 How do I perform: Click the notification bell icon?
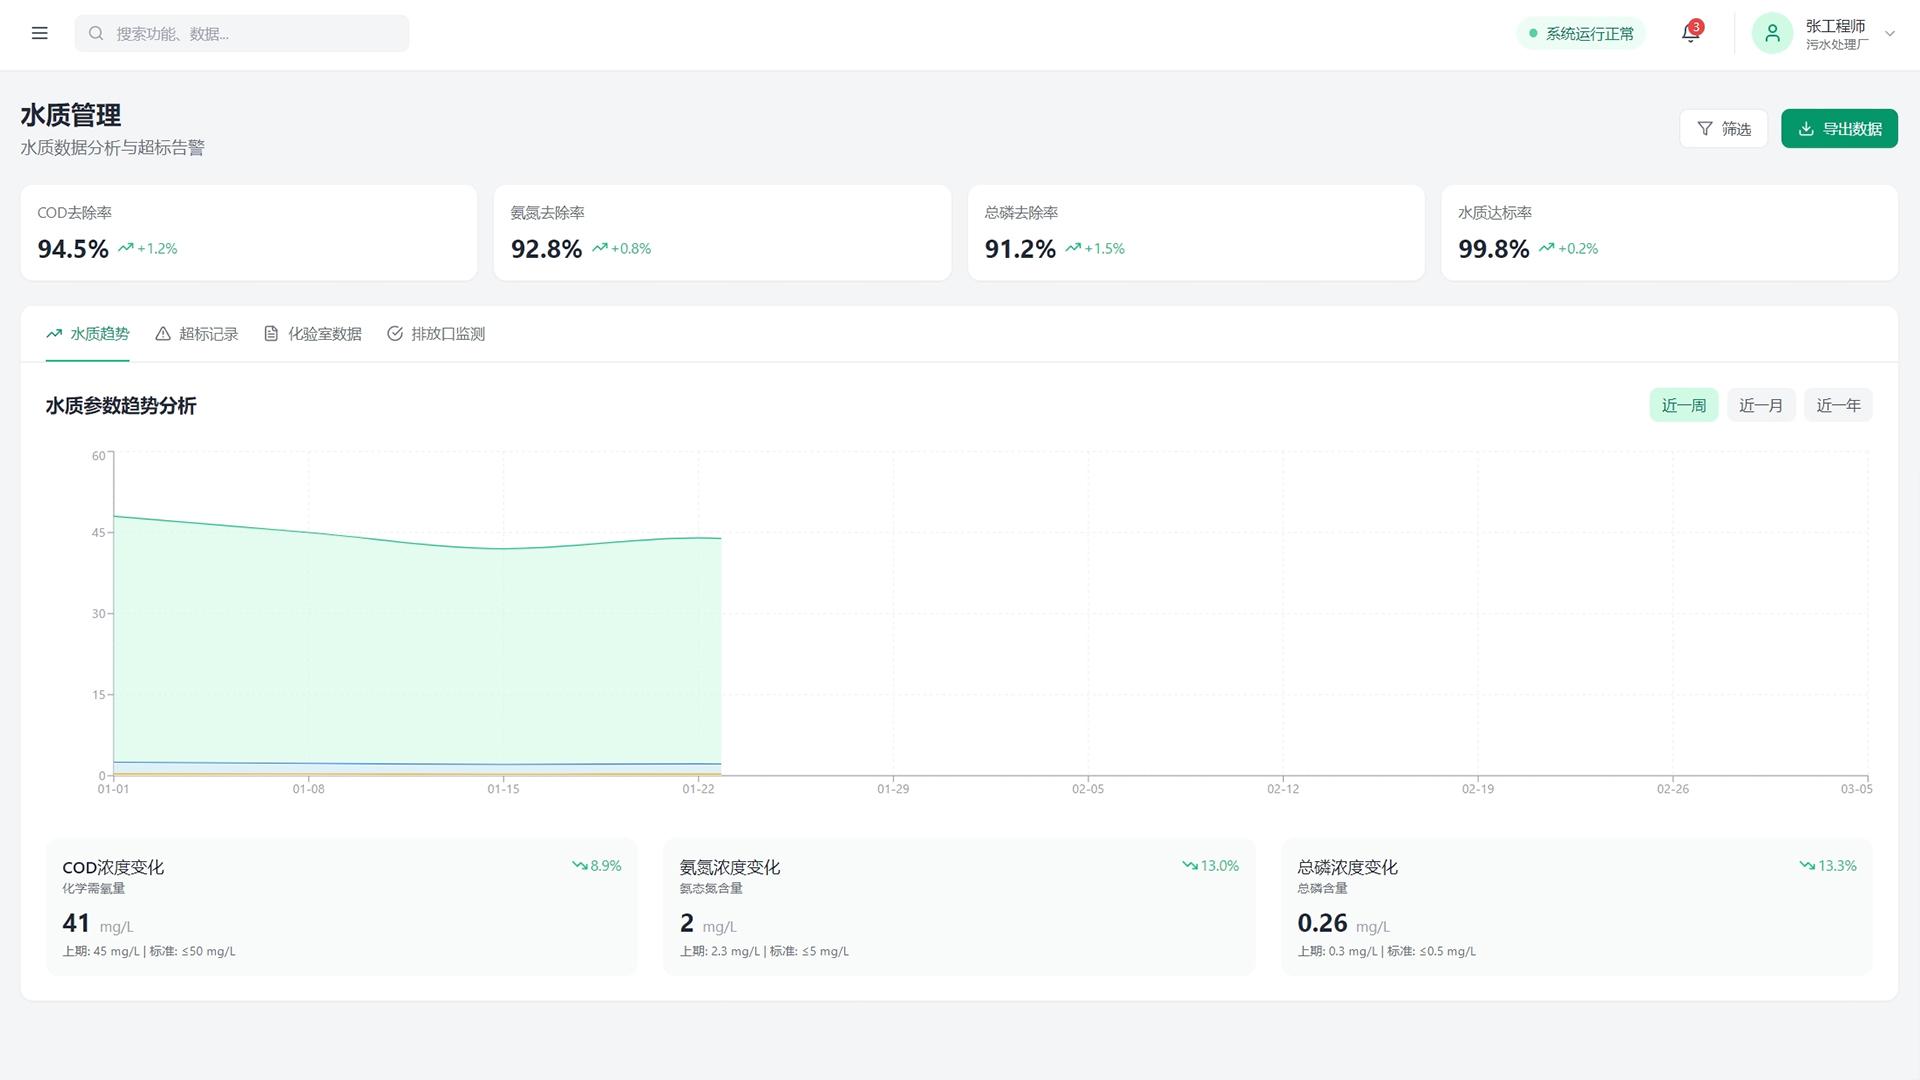1690,33
